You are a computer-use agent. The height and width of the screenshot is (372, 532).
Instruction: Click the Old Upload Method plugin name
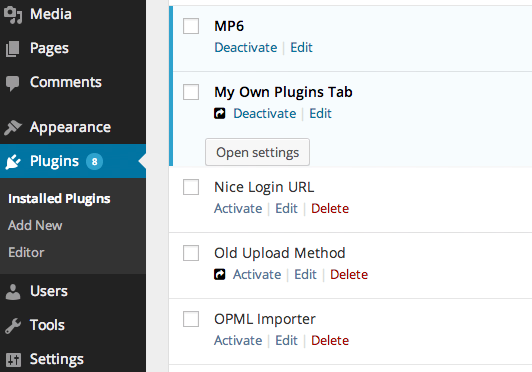[x=280, y=254]
